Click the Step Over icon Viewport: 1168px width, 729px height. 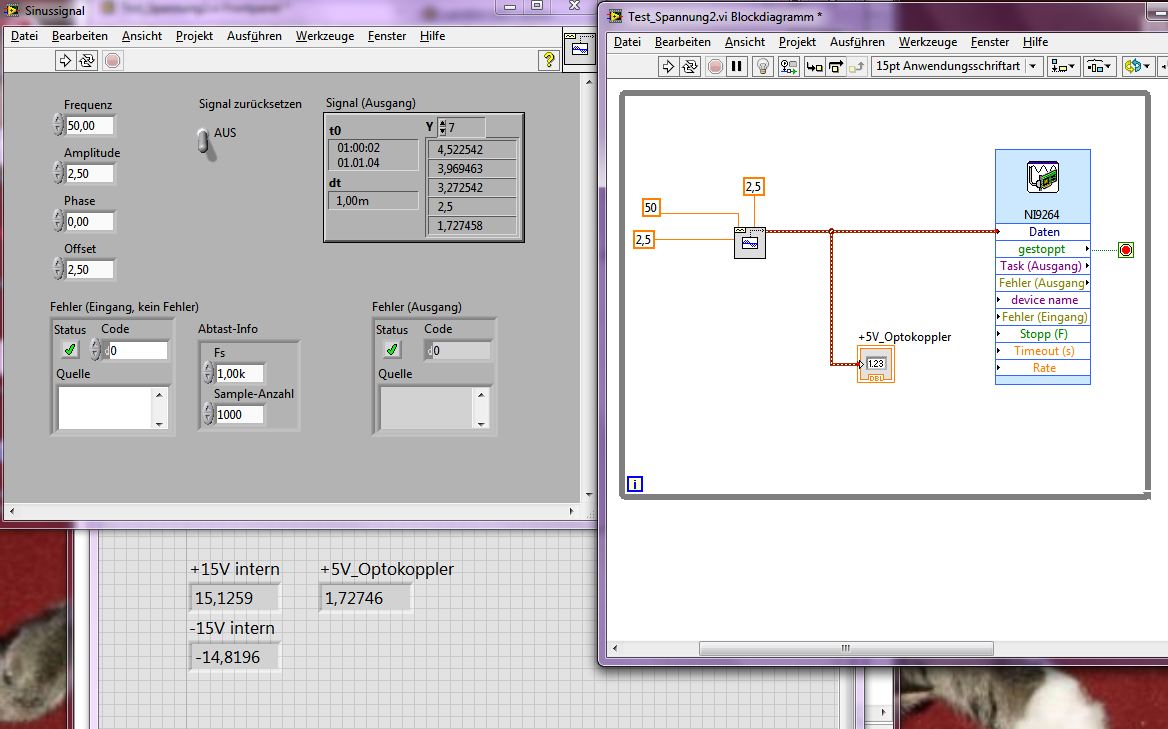click(x=836, y=67)
